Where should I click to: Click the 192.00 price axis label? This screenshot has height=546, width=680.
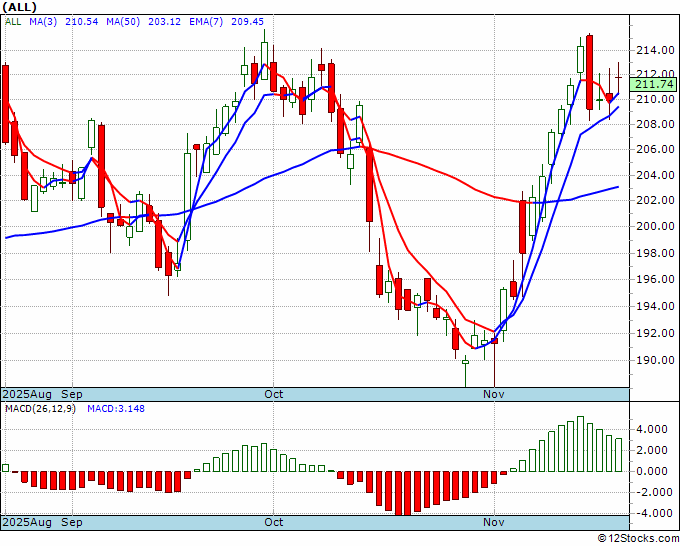655,333
